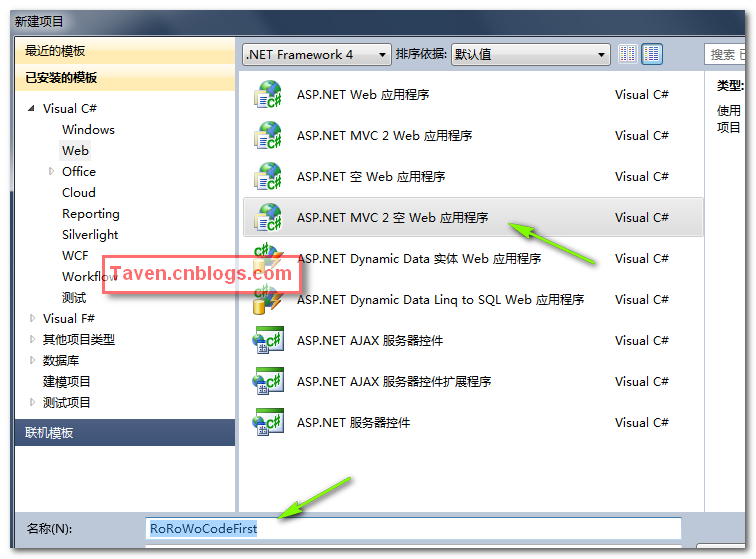Pick ASP.NET MVC 2 空 Web 应用程序 icon

(268, 218)
